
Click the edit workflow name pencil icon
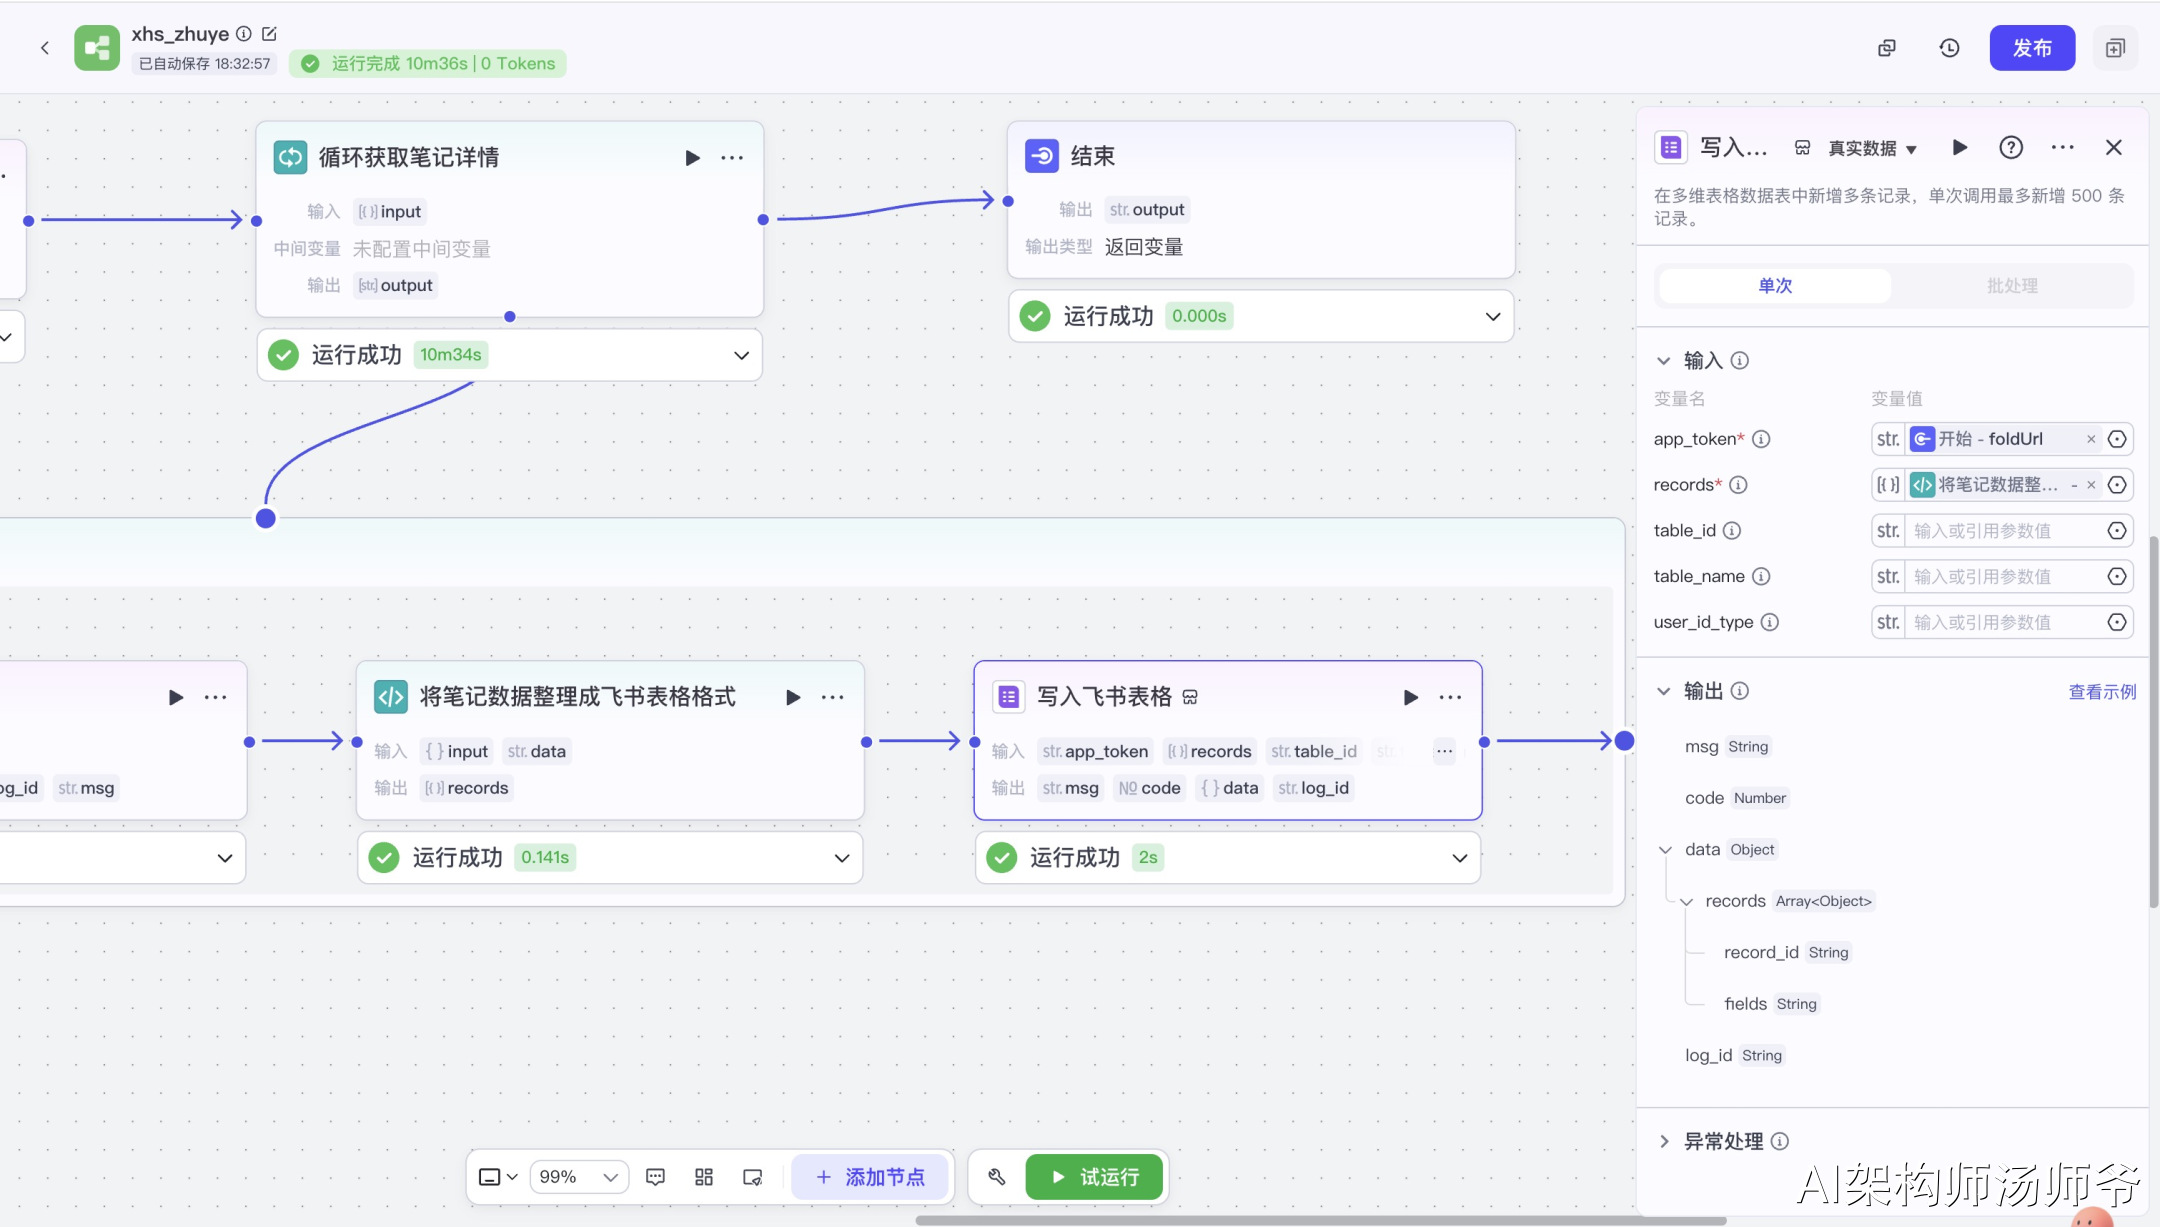pos(269,34)
